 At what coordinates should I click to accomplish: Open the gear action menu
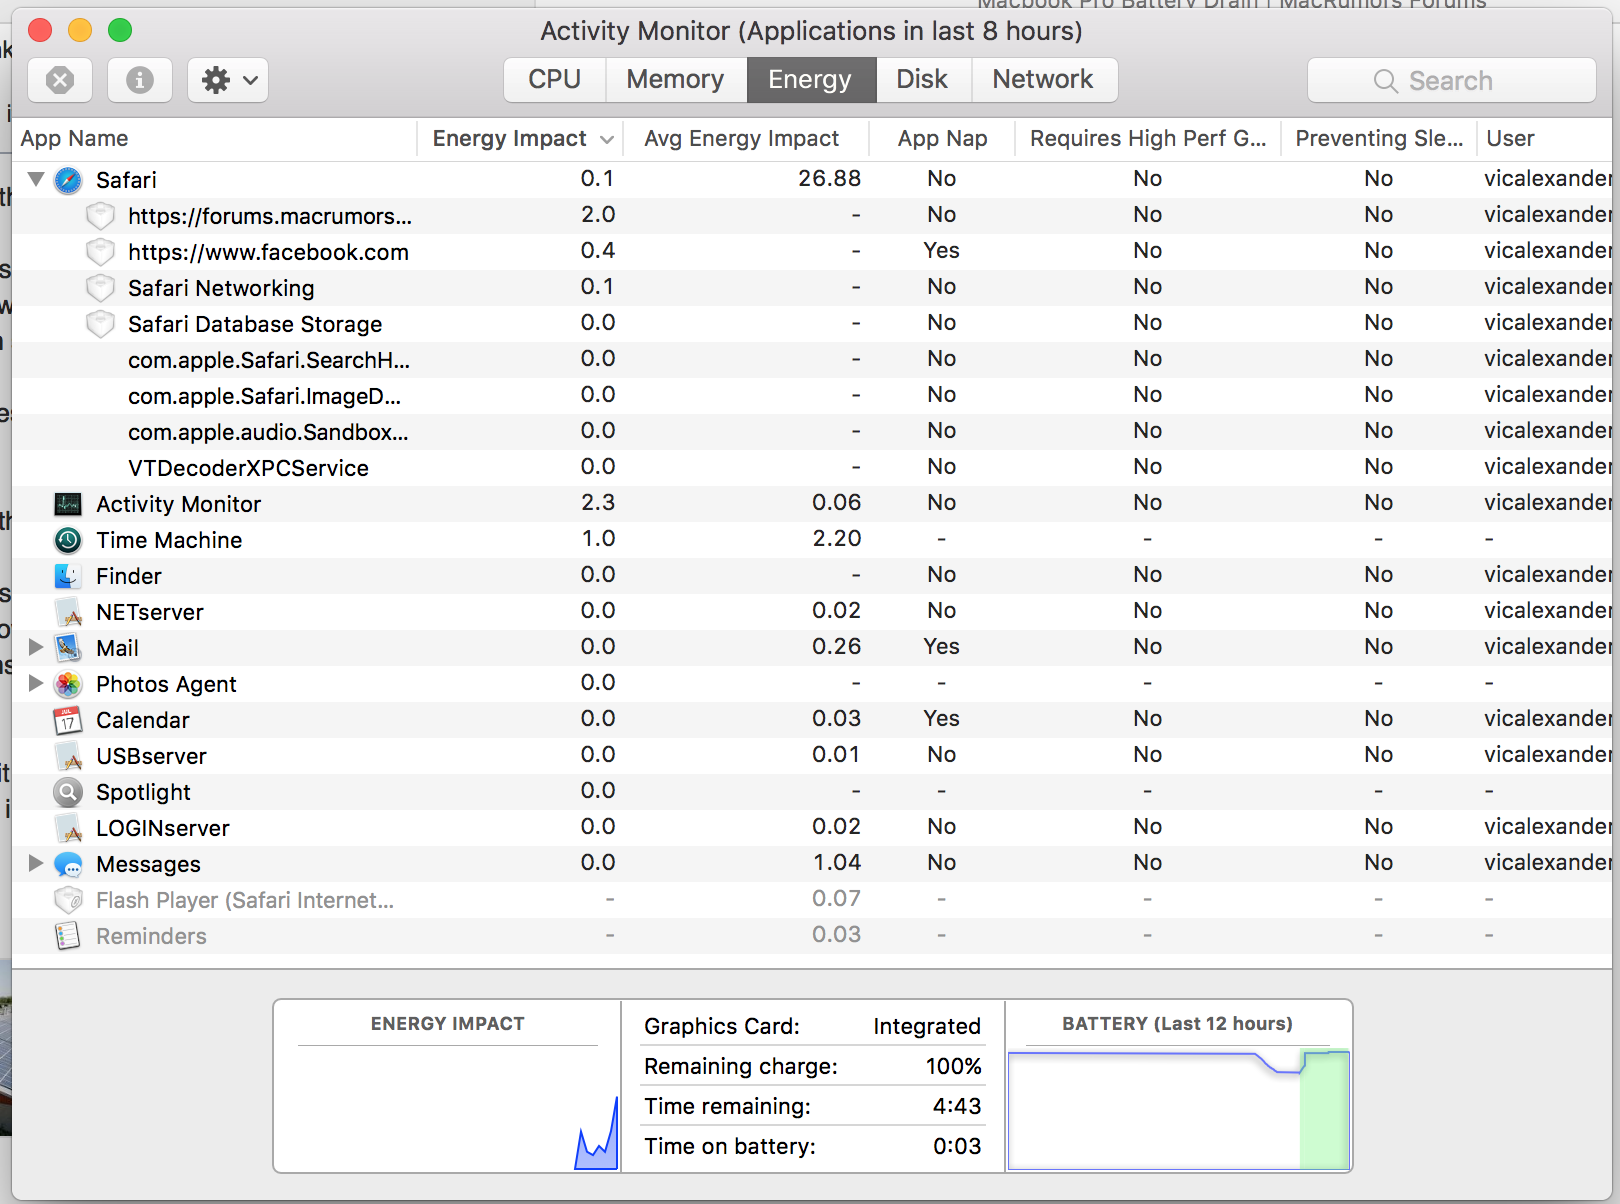(228, 80)
